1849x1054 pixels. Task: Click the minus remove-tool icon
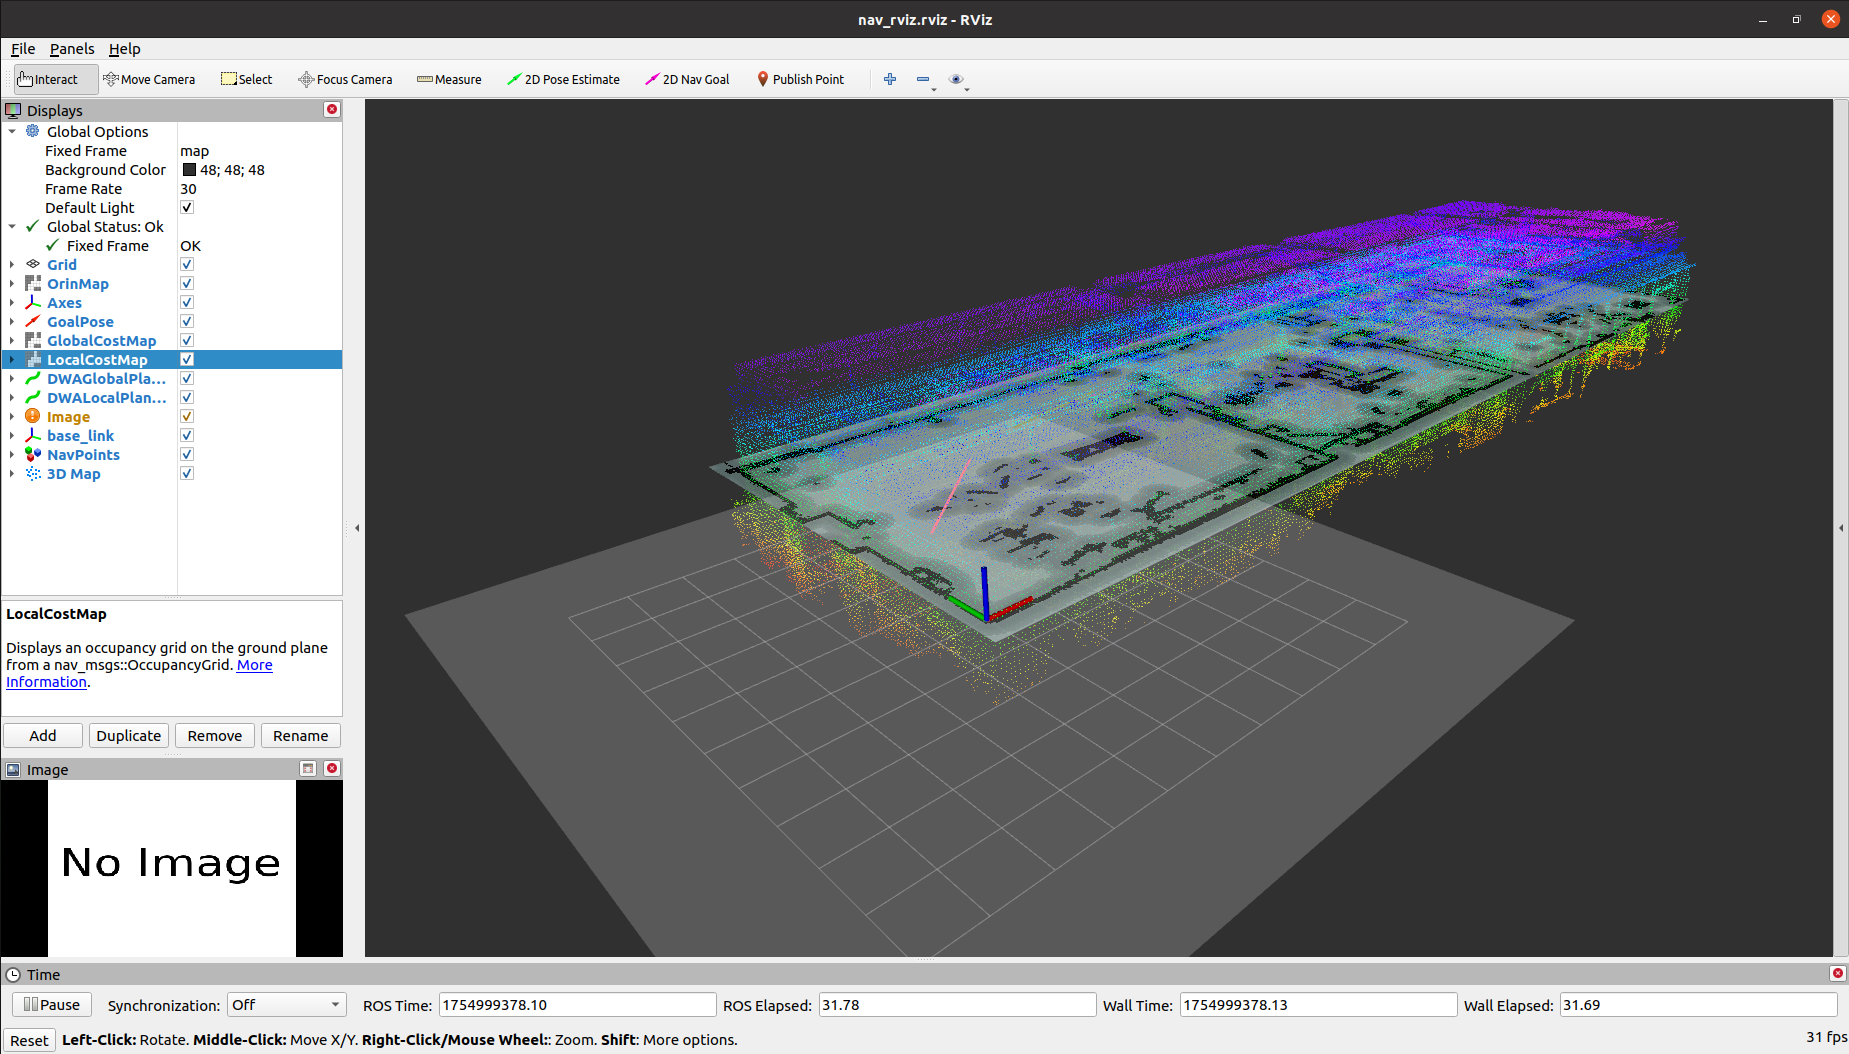(x=923, y=79)
